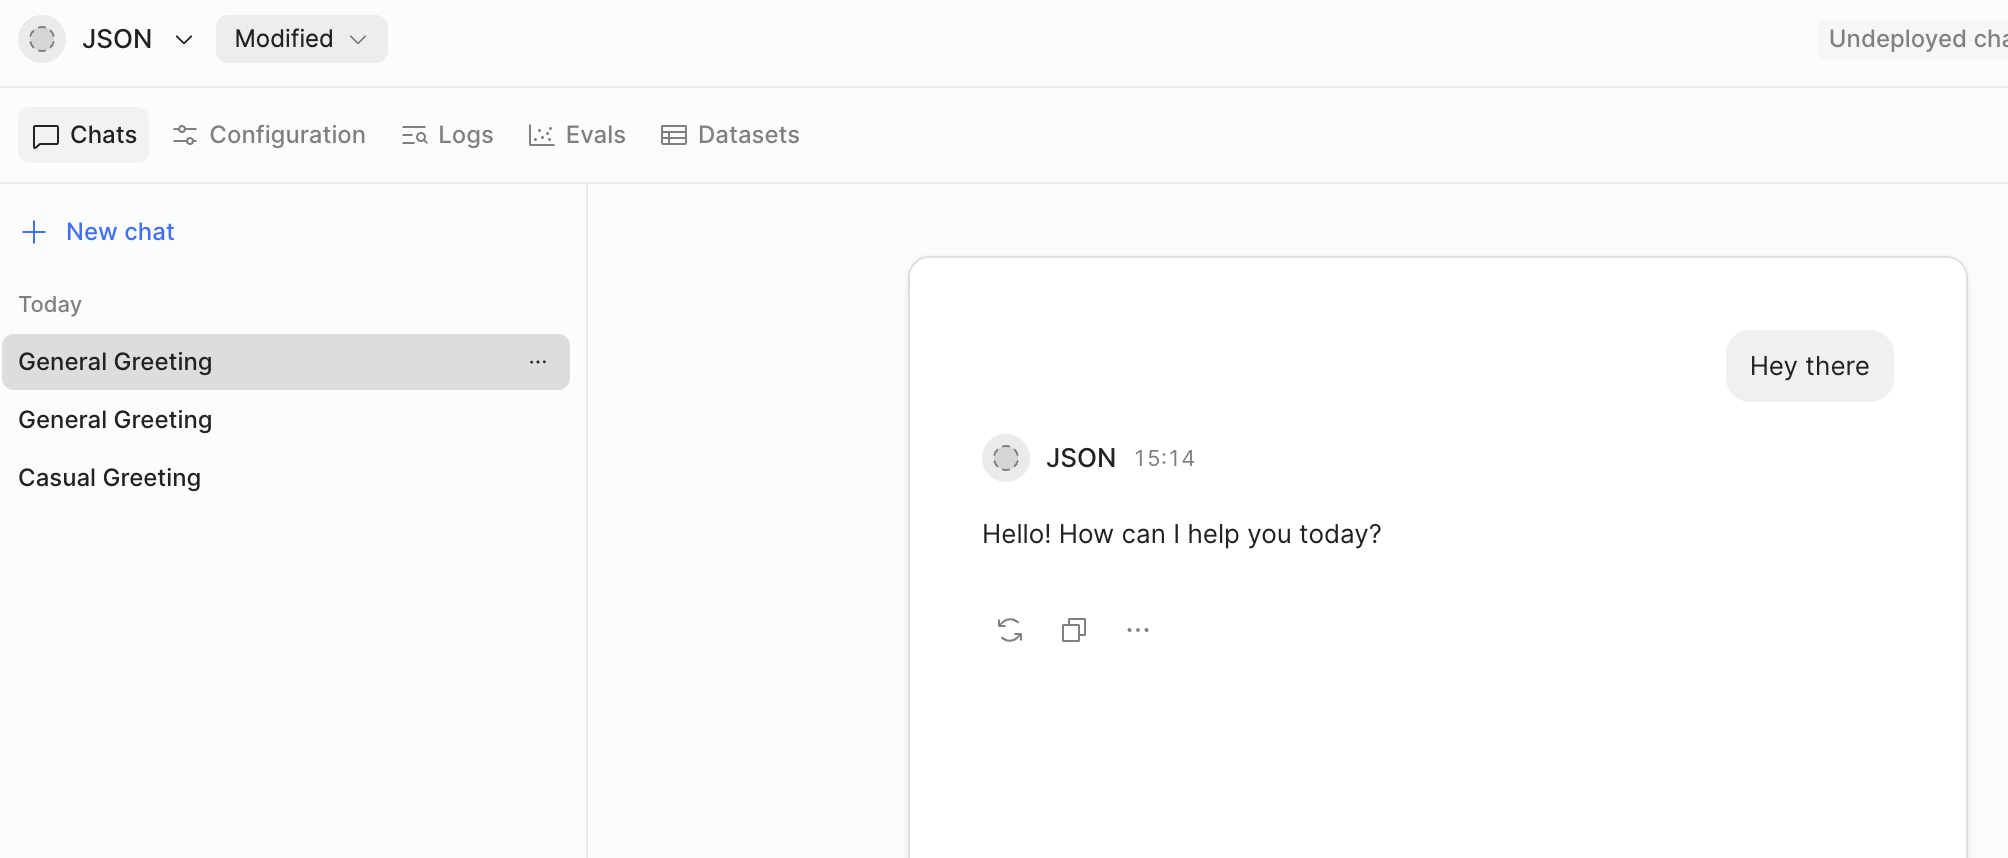Click the plus icon beside New chat
This screenshot has height=858, width=2008.
(x=34, y=232)
